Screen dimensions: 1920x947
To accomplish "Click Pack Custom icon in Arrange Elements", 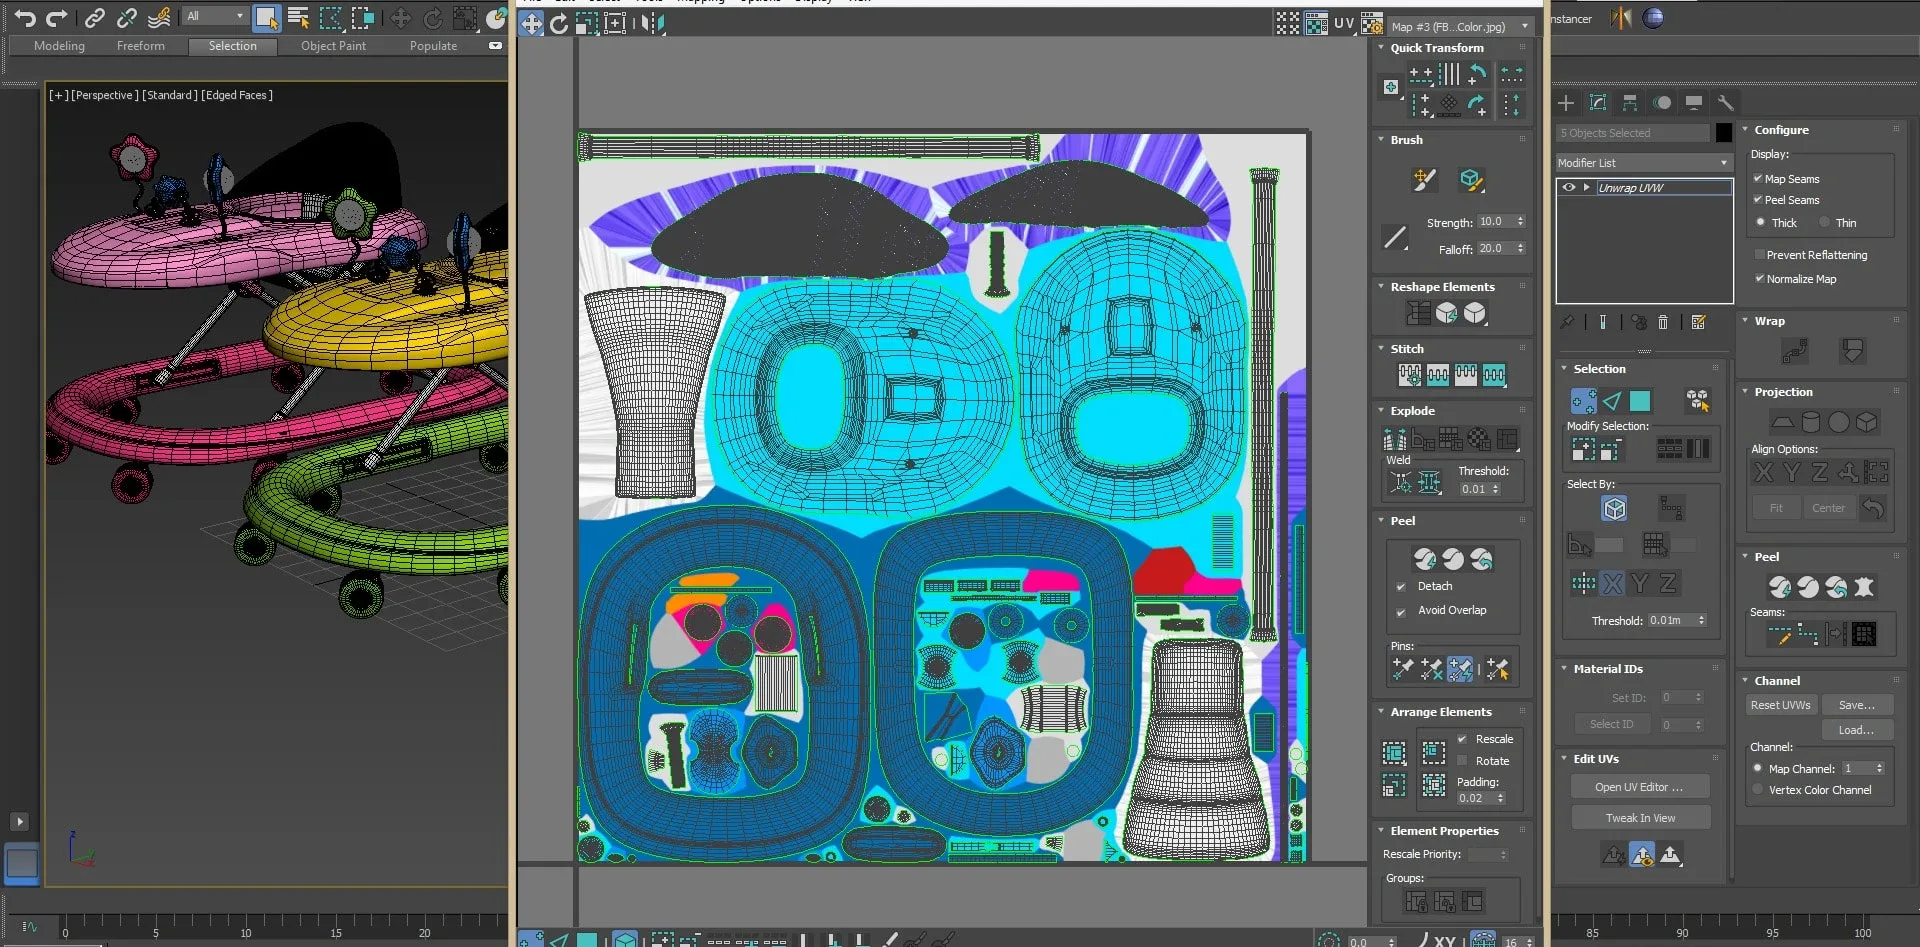I will pos(1394,752).
